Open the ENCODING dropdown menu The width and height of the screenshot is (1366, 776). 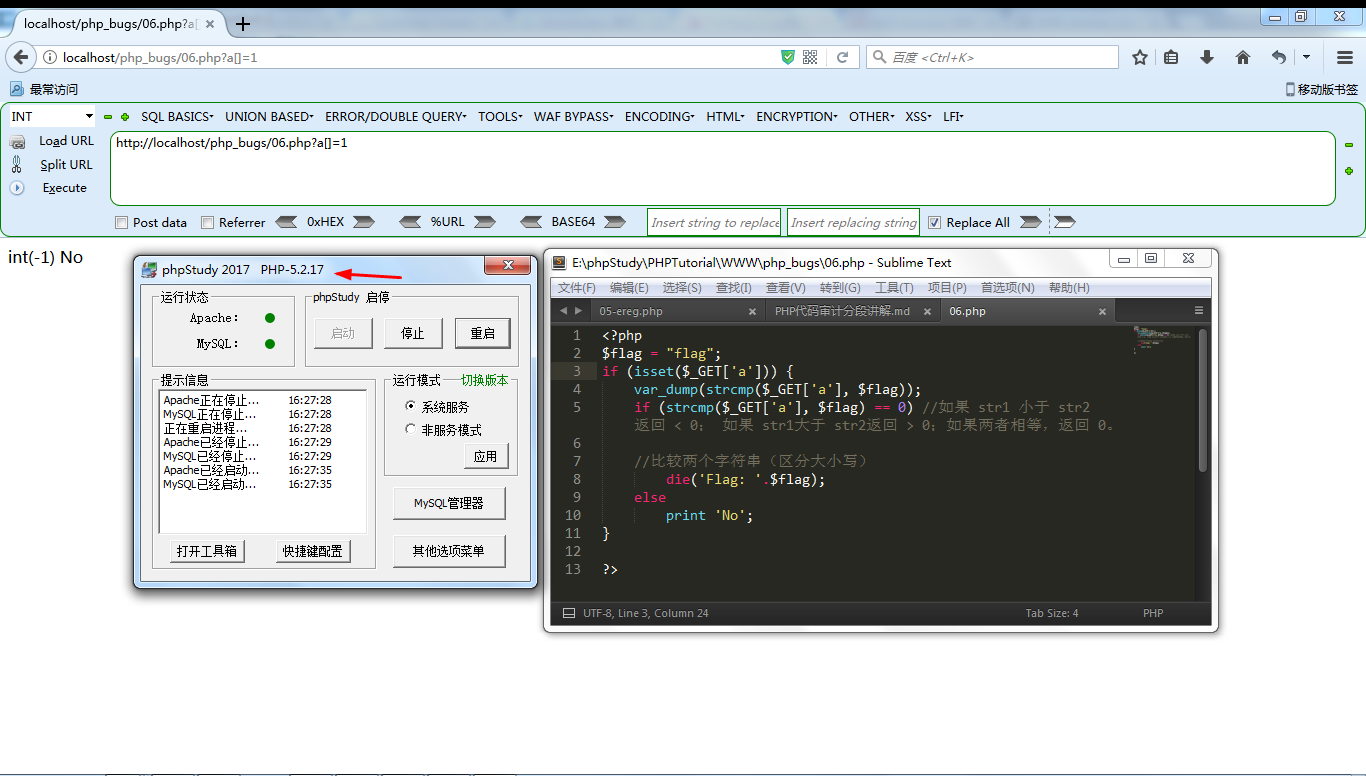coord(660,117)
